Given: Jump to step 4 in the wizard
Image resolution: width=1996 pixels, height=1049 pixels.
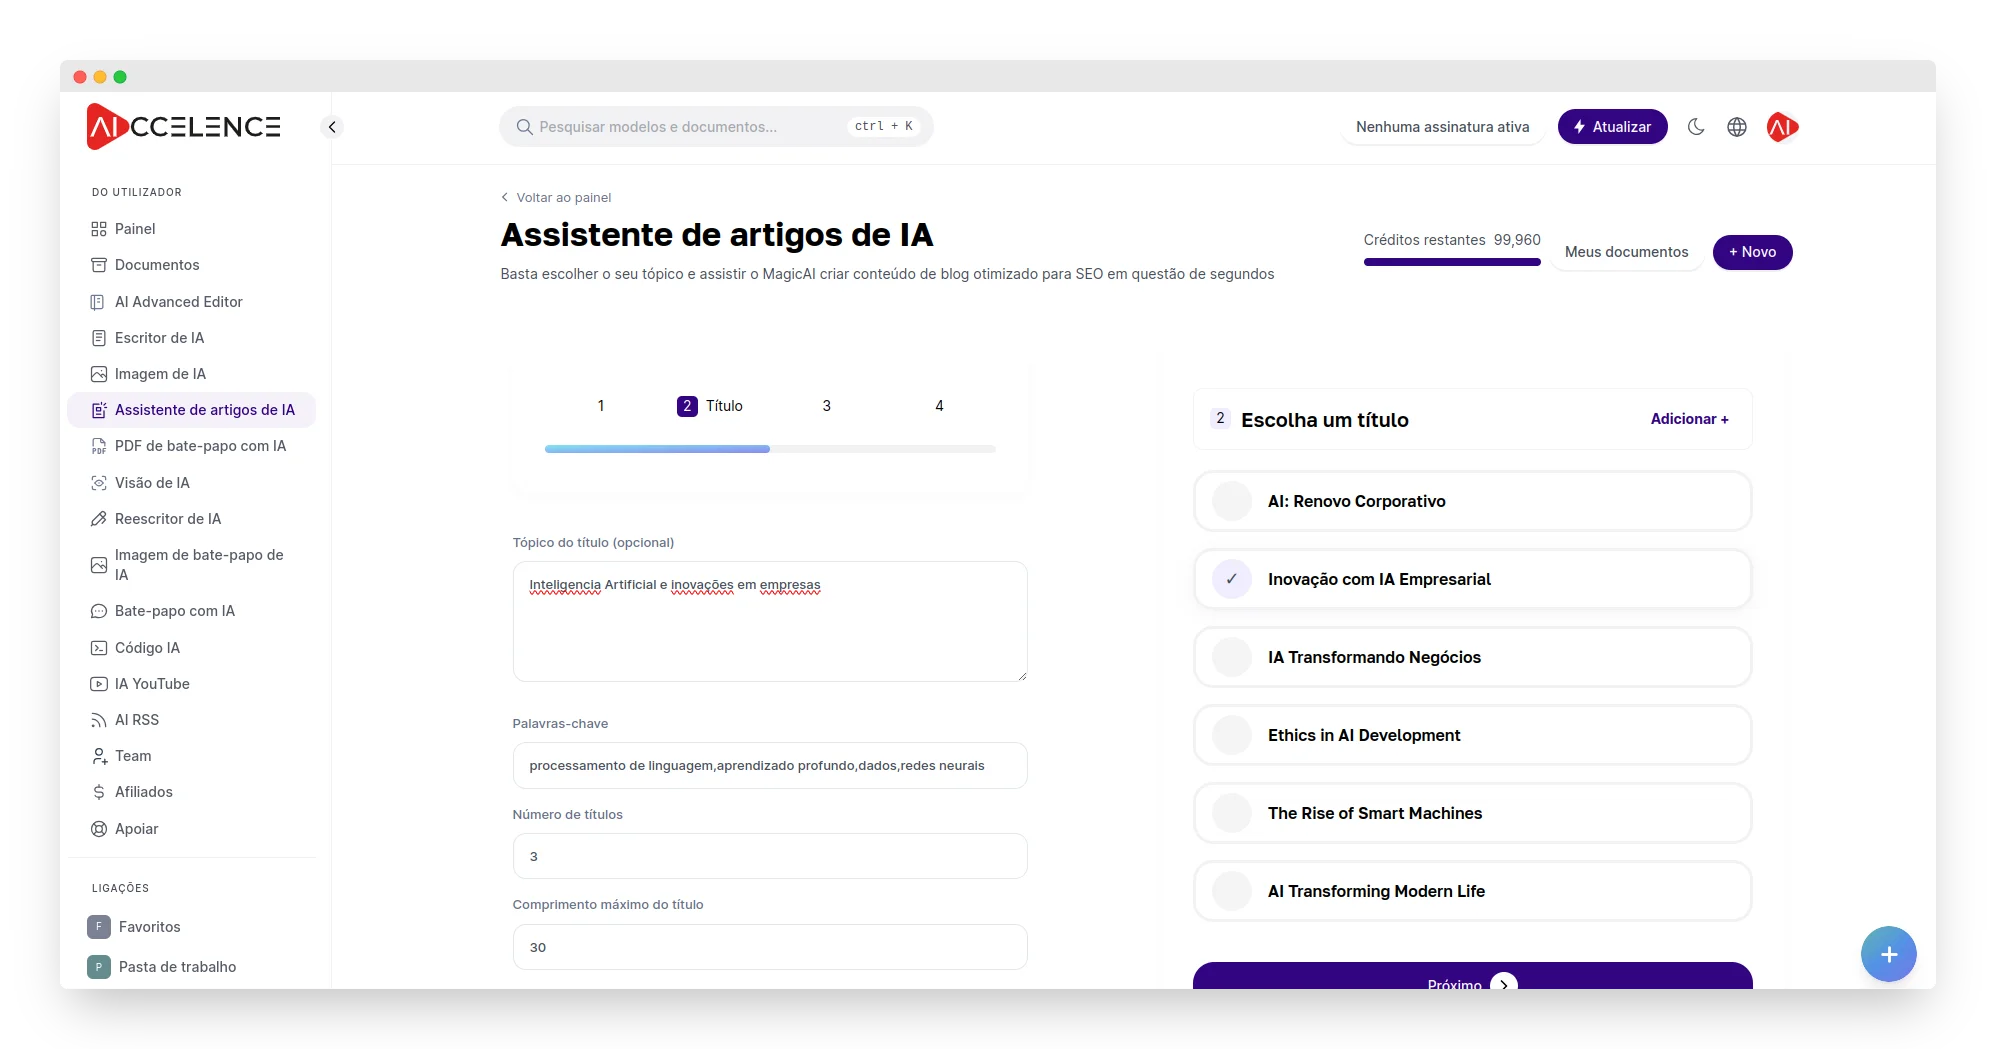Looking at the screenshot, I should click(x=939, y=406).
